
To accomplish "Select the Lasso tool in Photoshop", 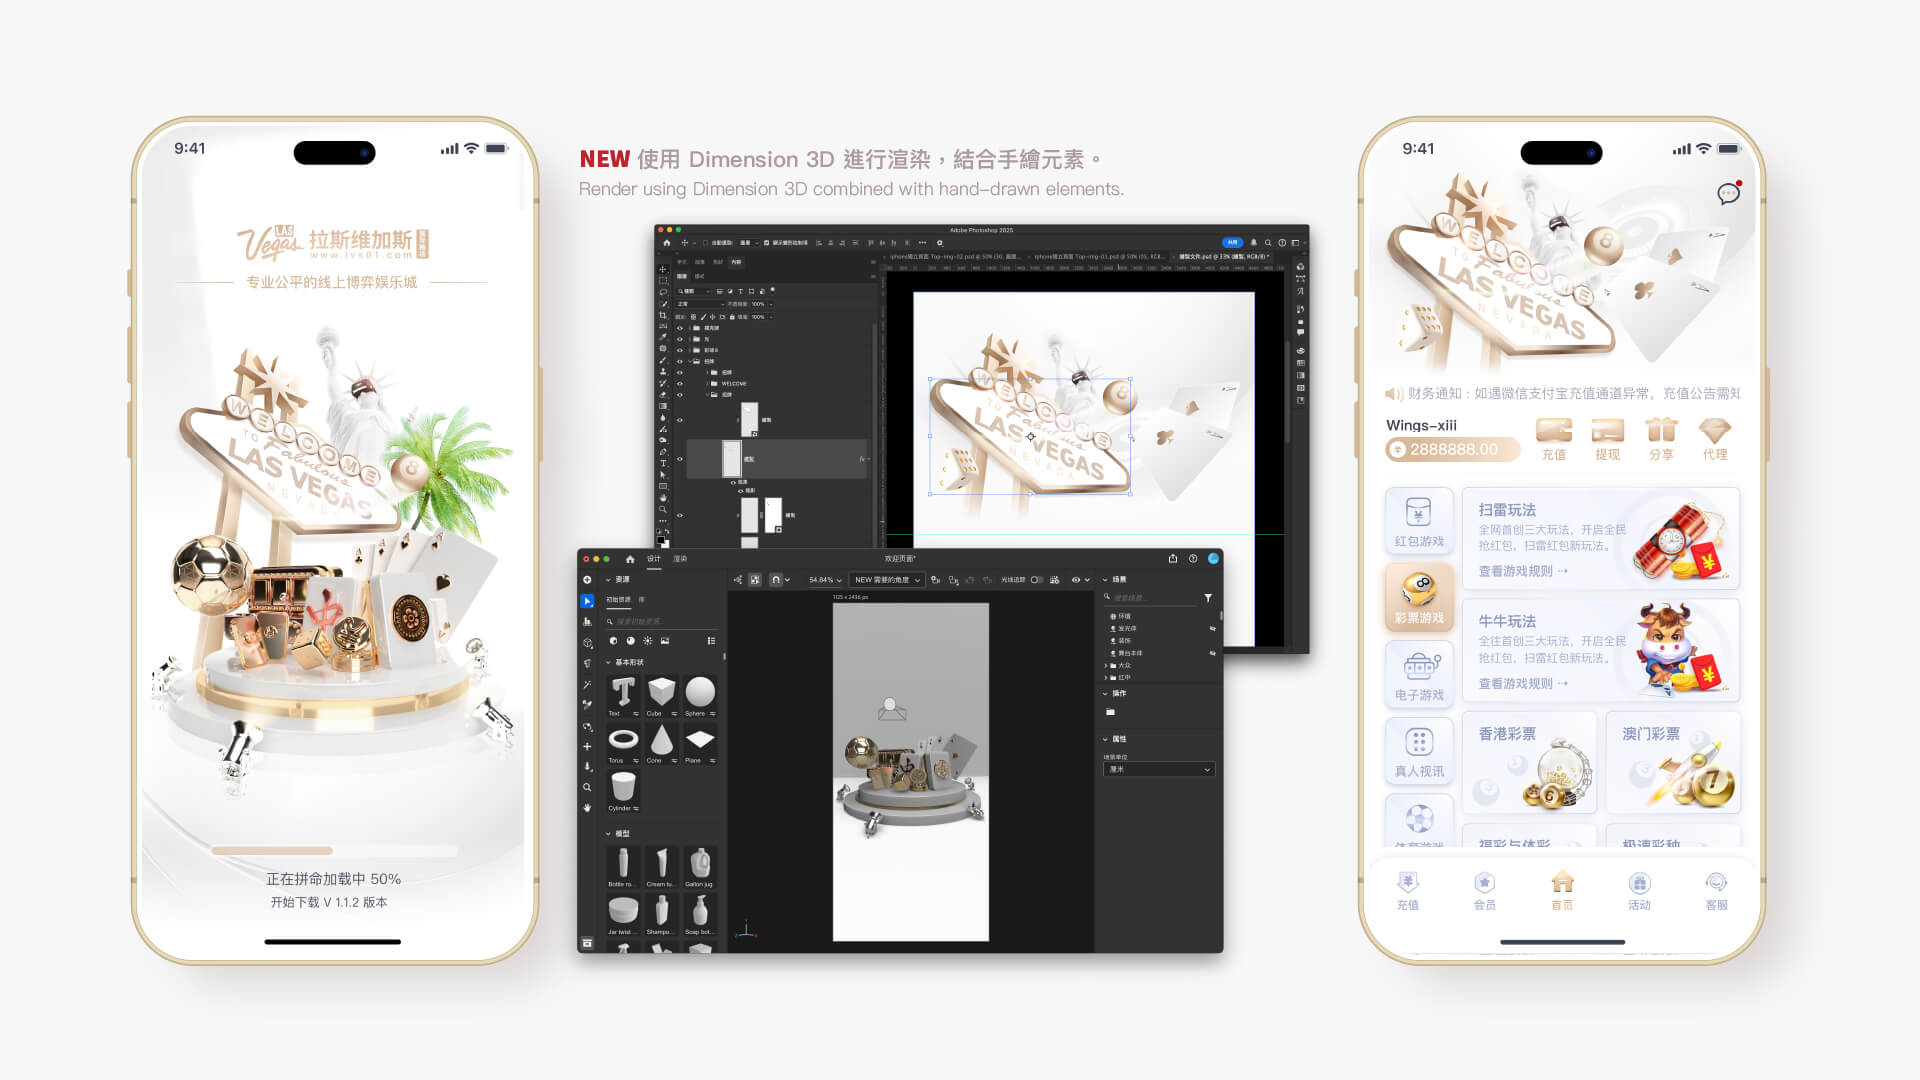I will coord(663,292).
